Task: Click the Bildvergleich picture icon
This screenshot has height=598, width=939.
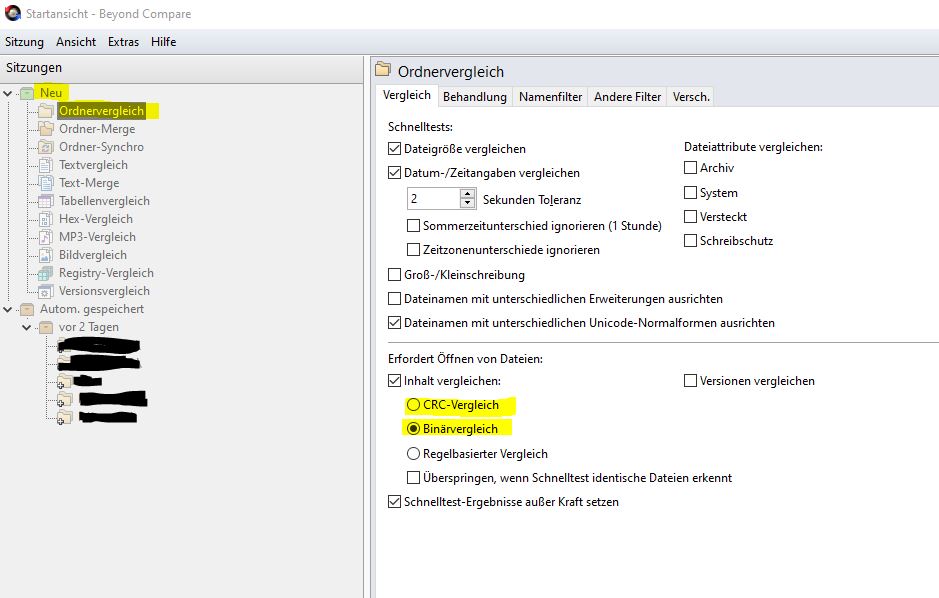Action: click(x=46, y=255)
